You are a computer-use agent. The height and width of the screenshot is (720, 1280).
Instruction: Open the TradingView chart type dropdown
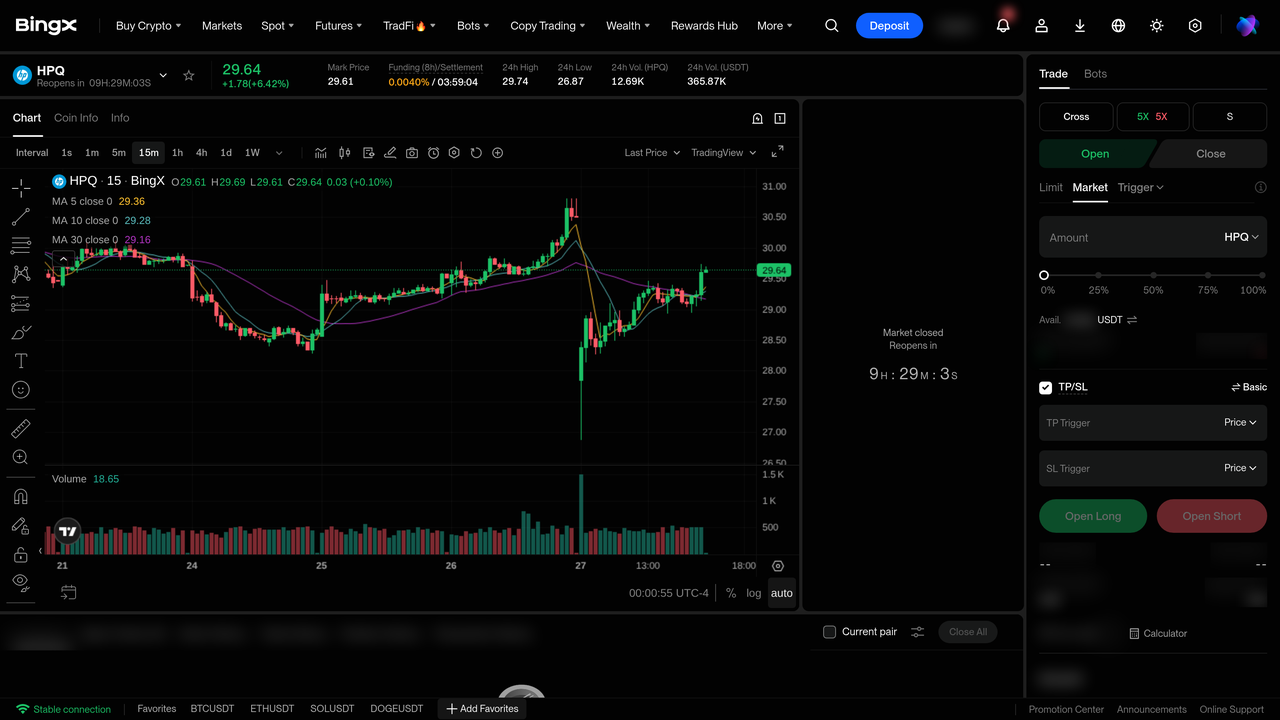point(724,153)
